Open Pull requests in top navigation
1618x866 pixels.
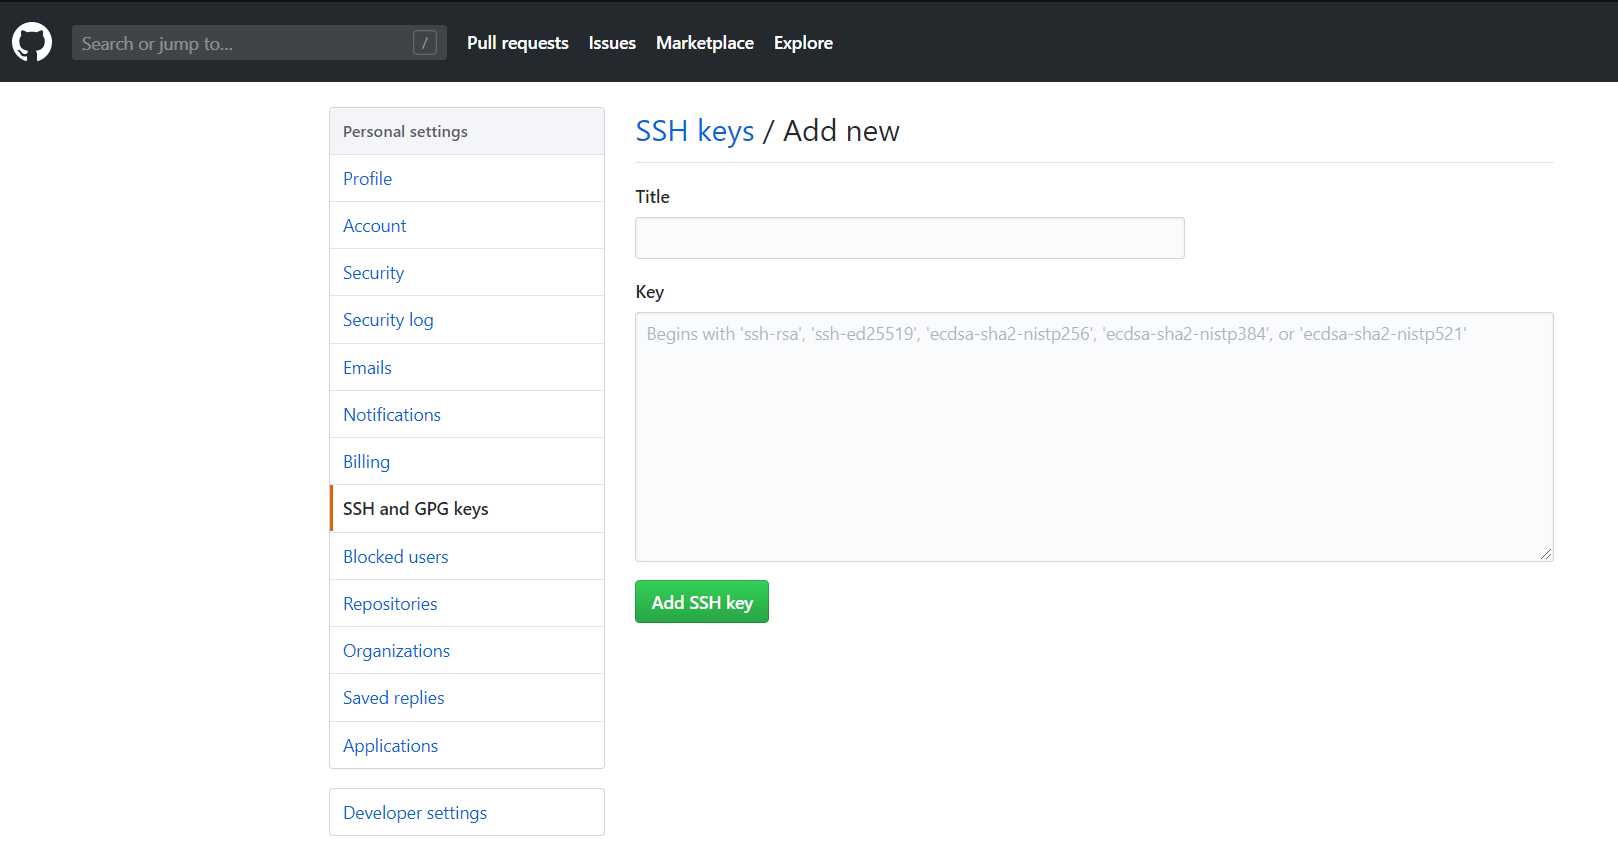[517, 43]
